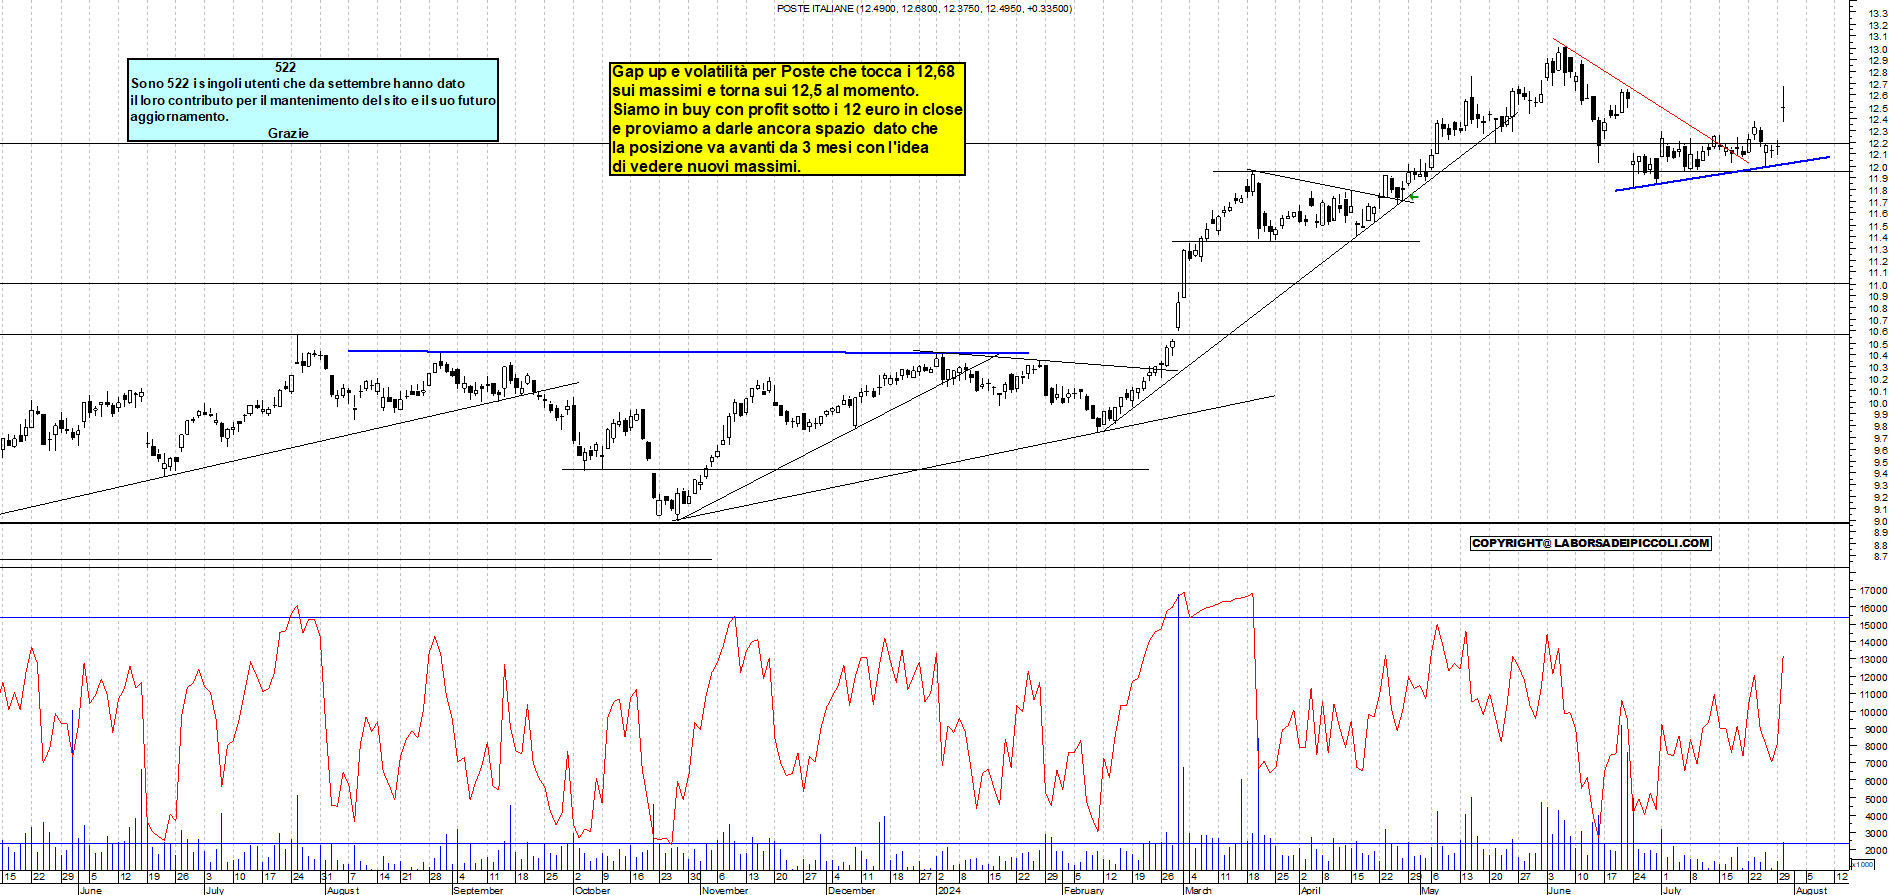Click the 17000 volume axis label

point(1873,590)
